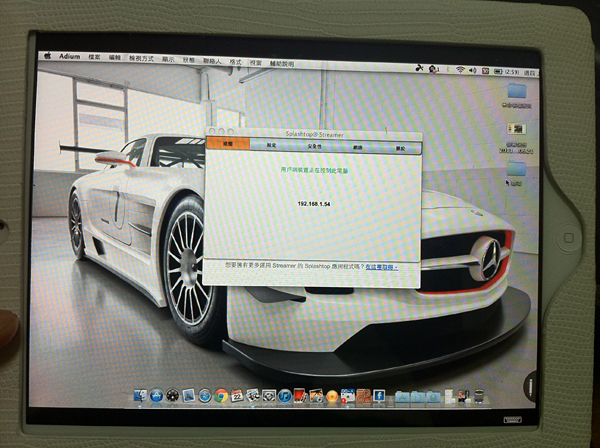Viewport: 600px width, 448px height.
Task: Tap the pencil handle at screen edge
Action: (531, 386)
